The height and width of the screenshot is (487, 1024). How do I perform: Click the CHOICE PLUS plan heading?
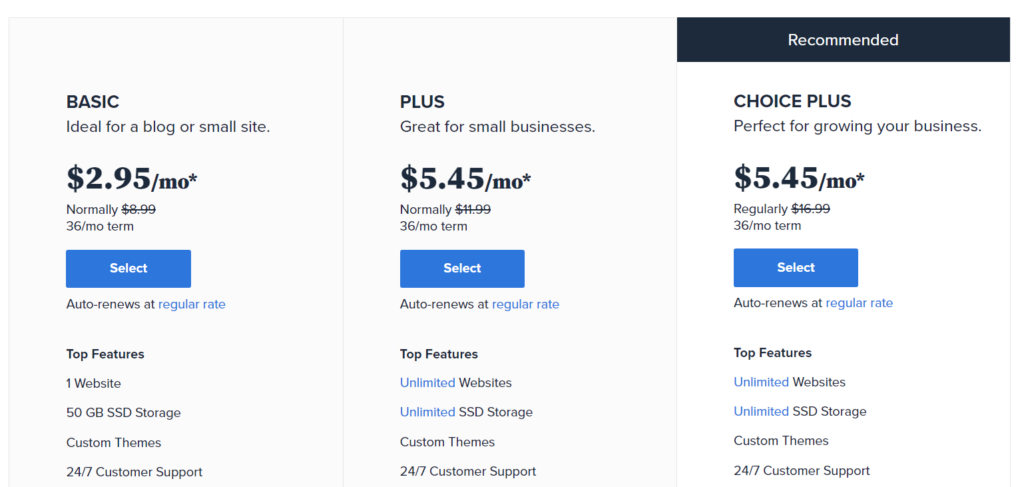792,101
